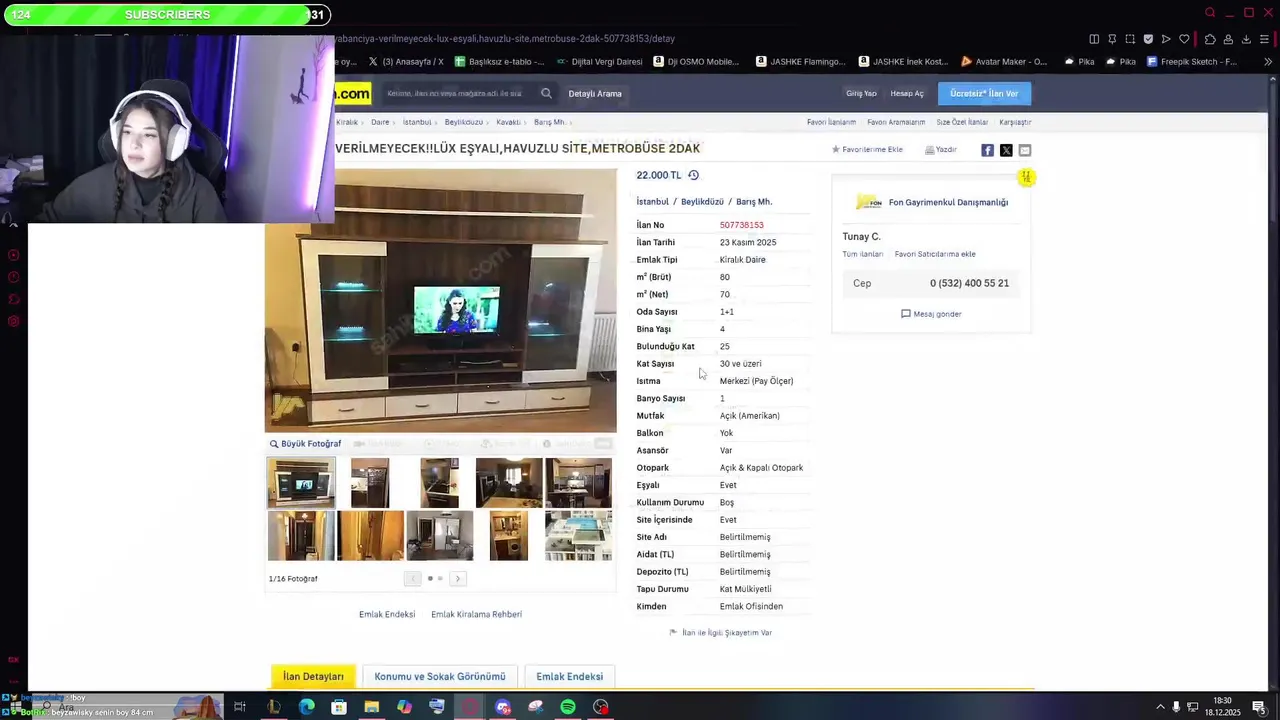Click the shield ad-blocker icon in the toolbar
Image resolution: width=1280 pixels, height=720 pixels.
[x=1148, y=39]
